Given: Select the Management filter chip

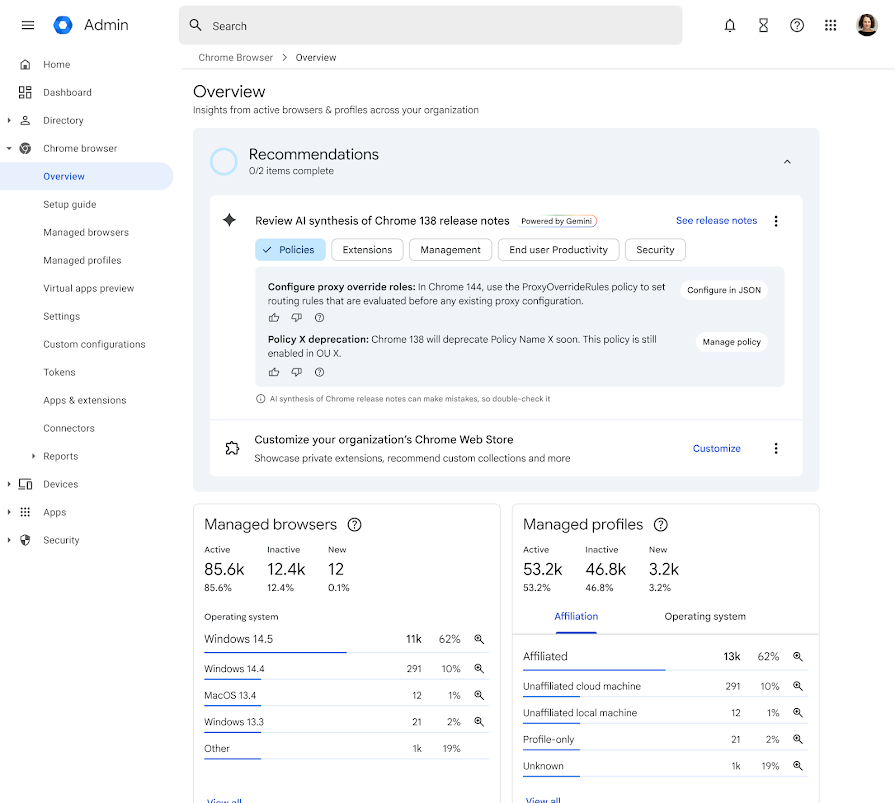Looking at the screenshot, I should point(450,249).
